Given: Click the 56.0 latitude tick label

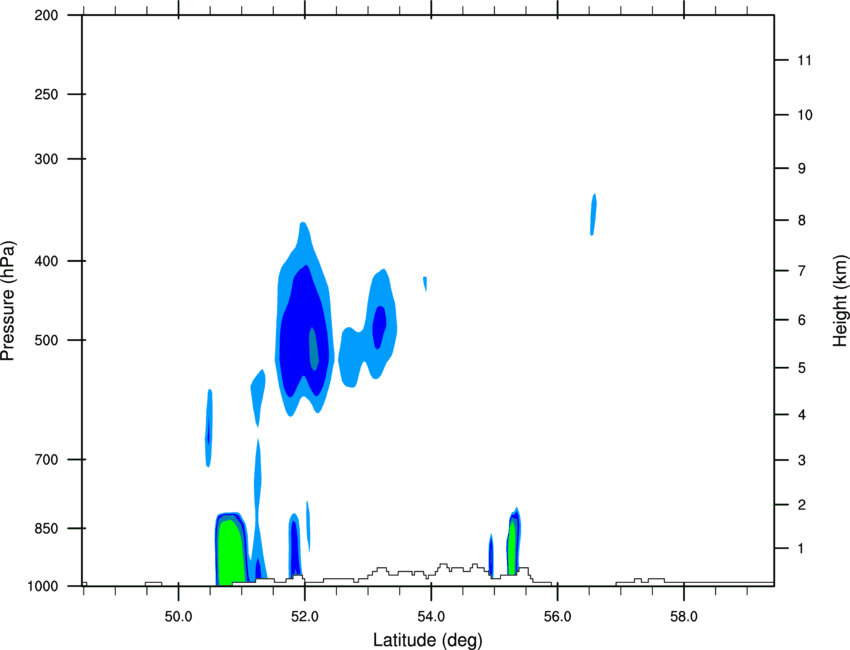Looking at the screenshot, I should click(x=558, y=617).
